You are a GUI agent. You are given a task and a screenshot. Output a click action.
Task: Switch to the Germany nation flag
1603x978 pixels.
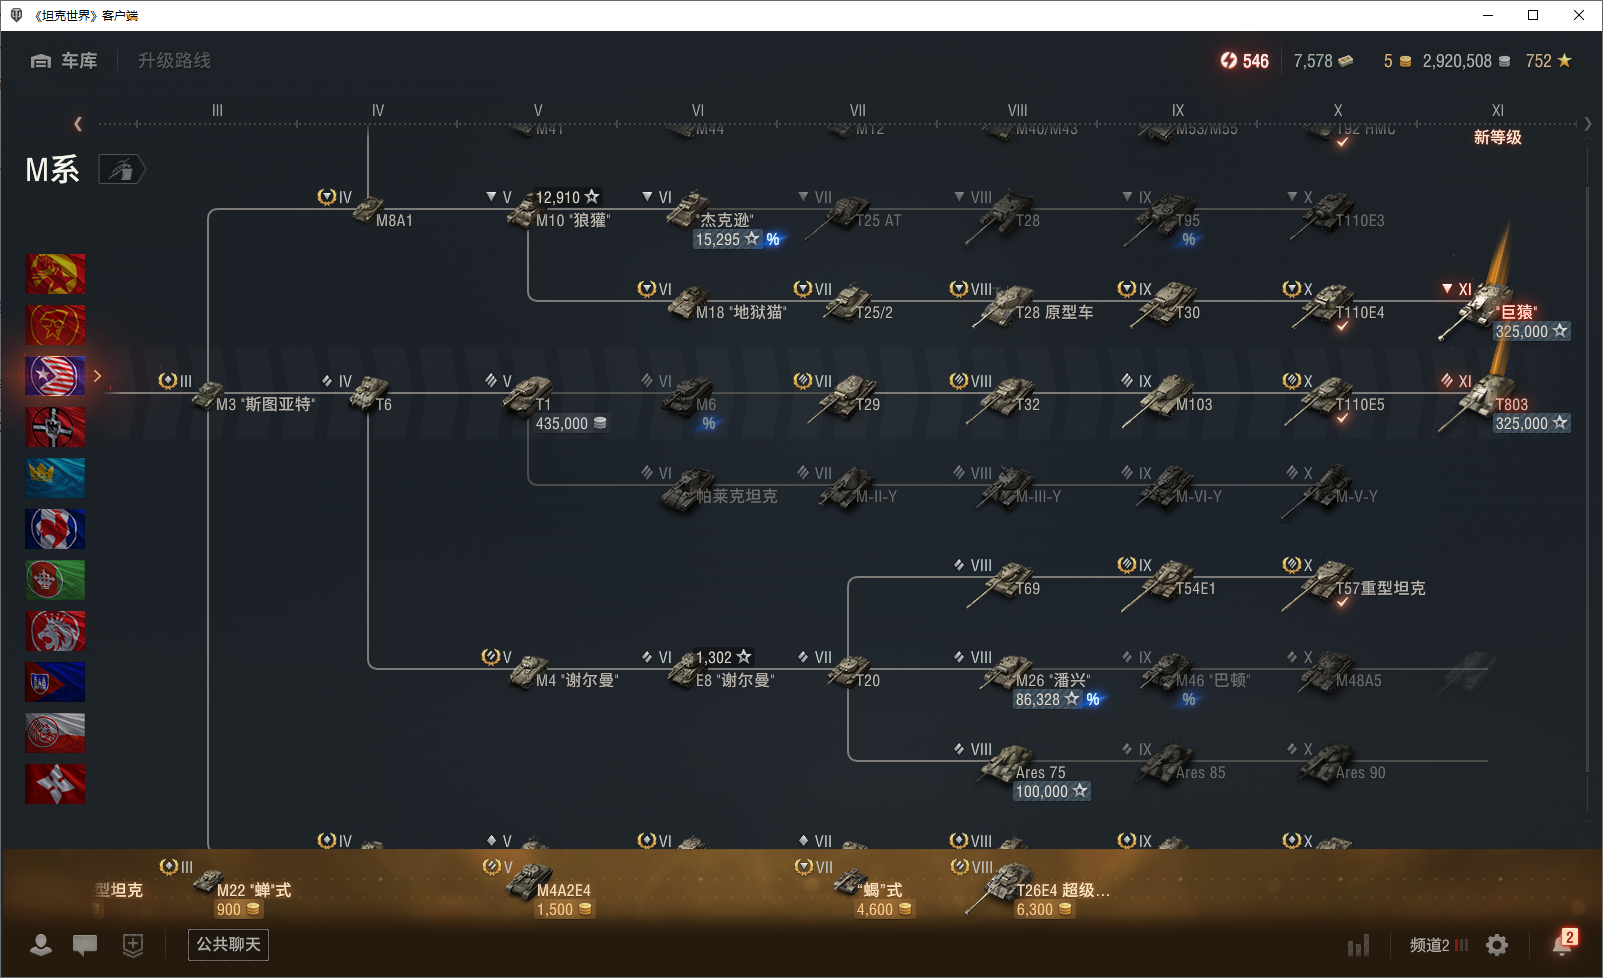tap(55, 427)
